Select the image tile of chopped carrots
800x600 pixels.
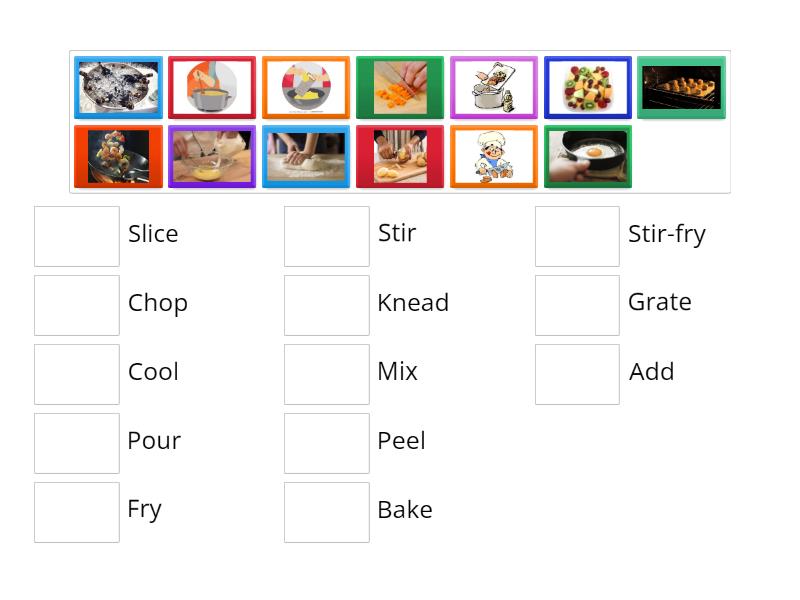(399, 87)
